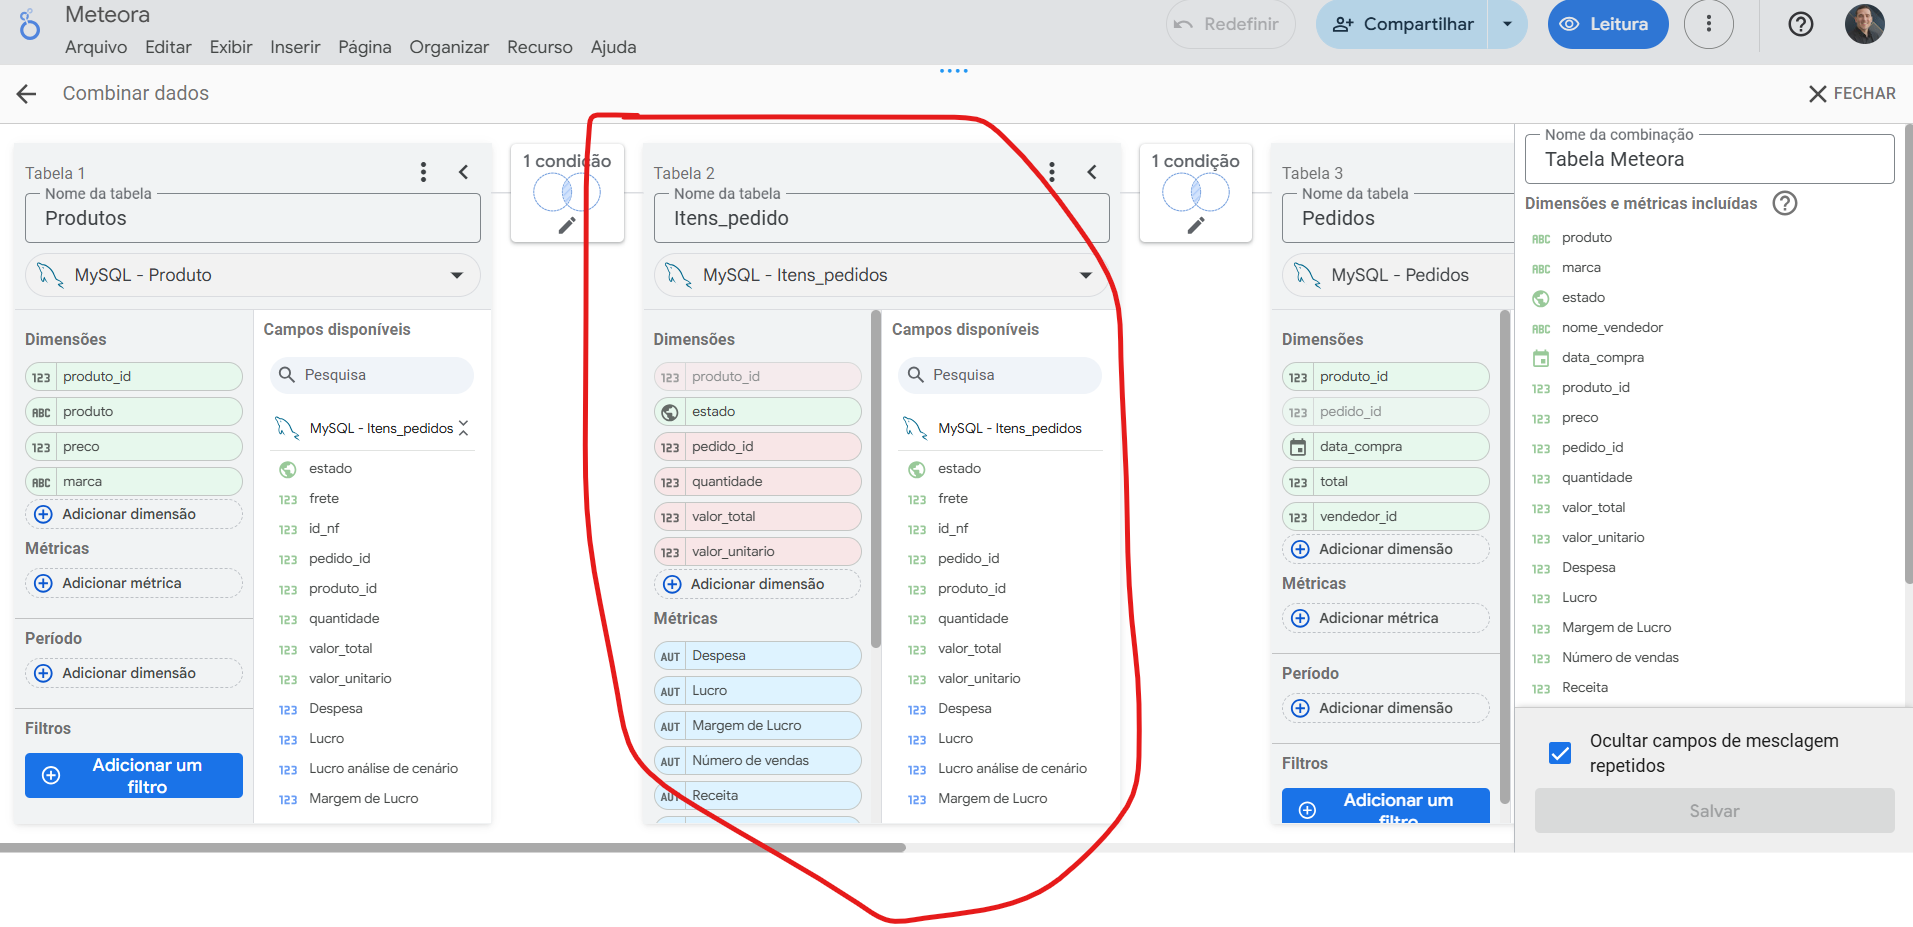Click the 123 type icon on preco chip
The height and width of the screenshot is (927, 1913).
coord(41,447)
